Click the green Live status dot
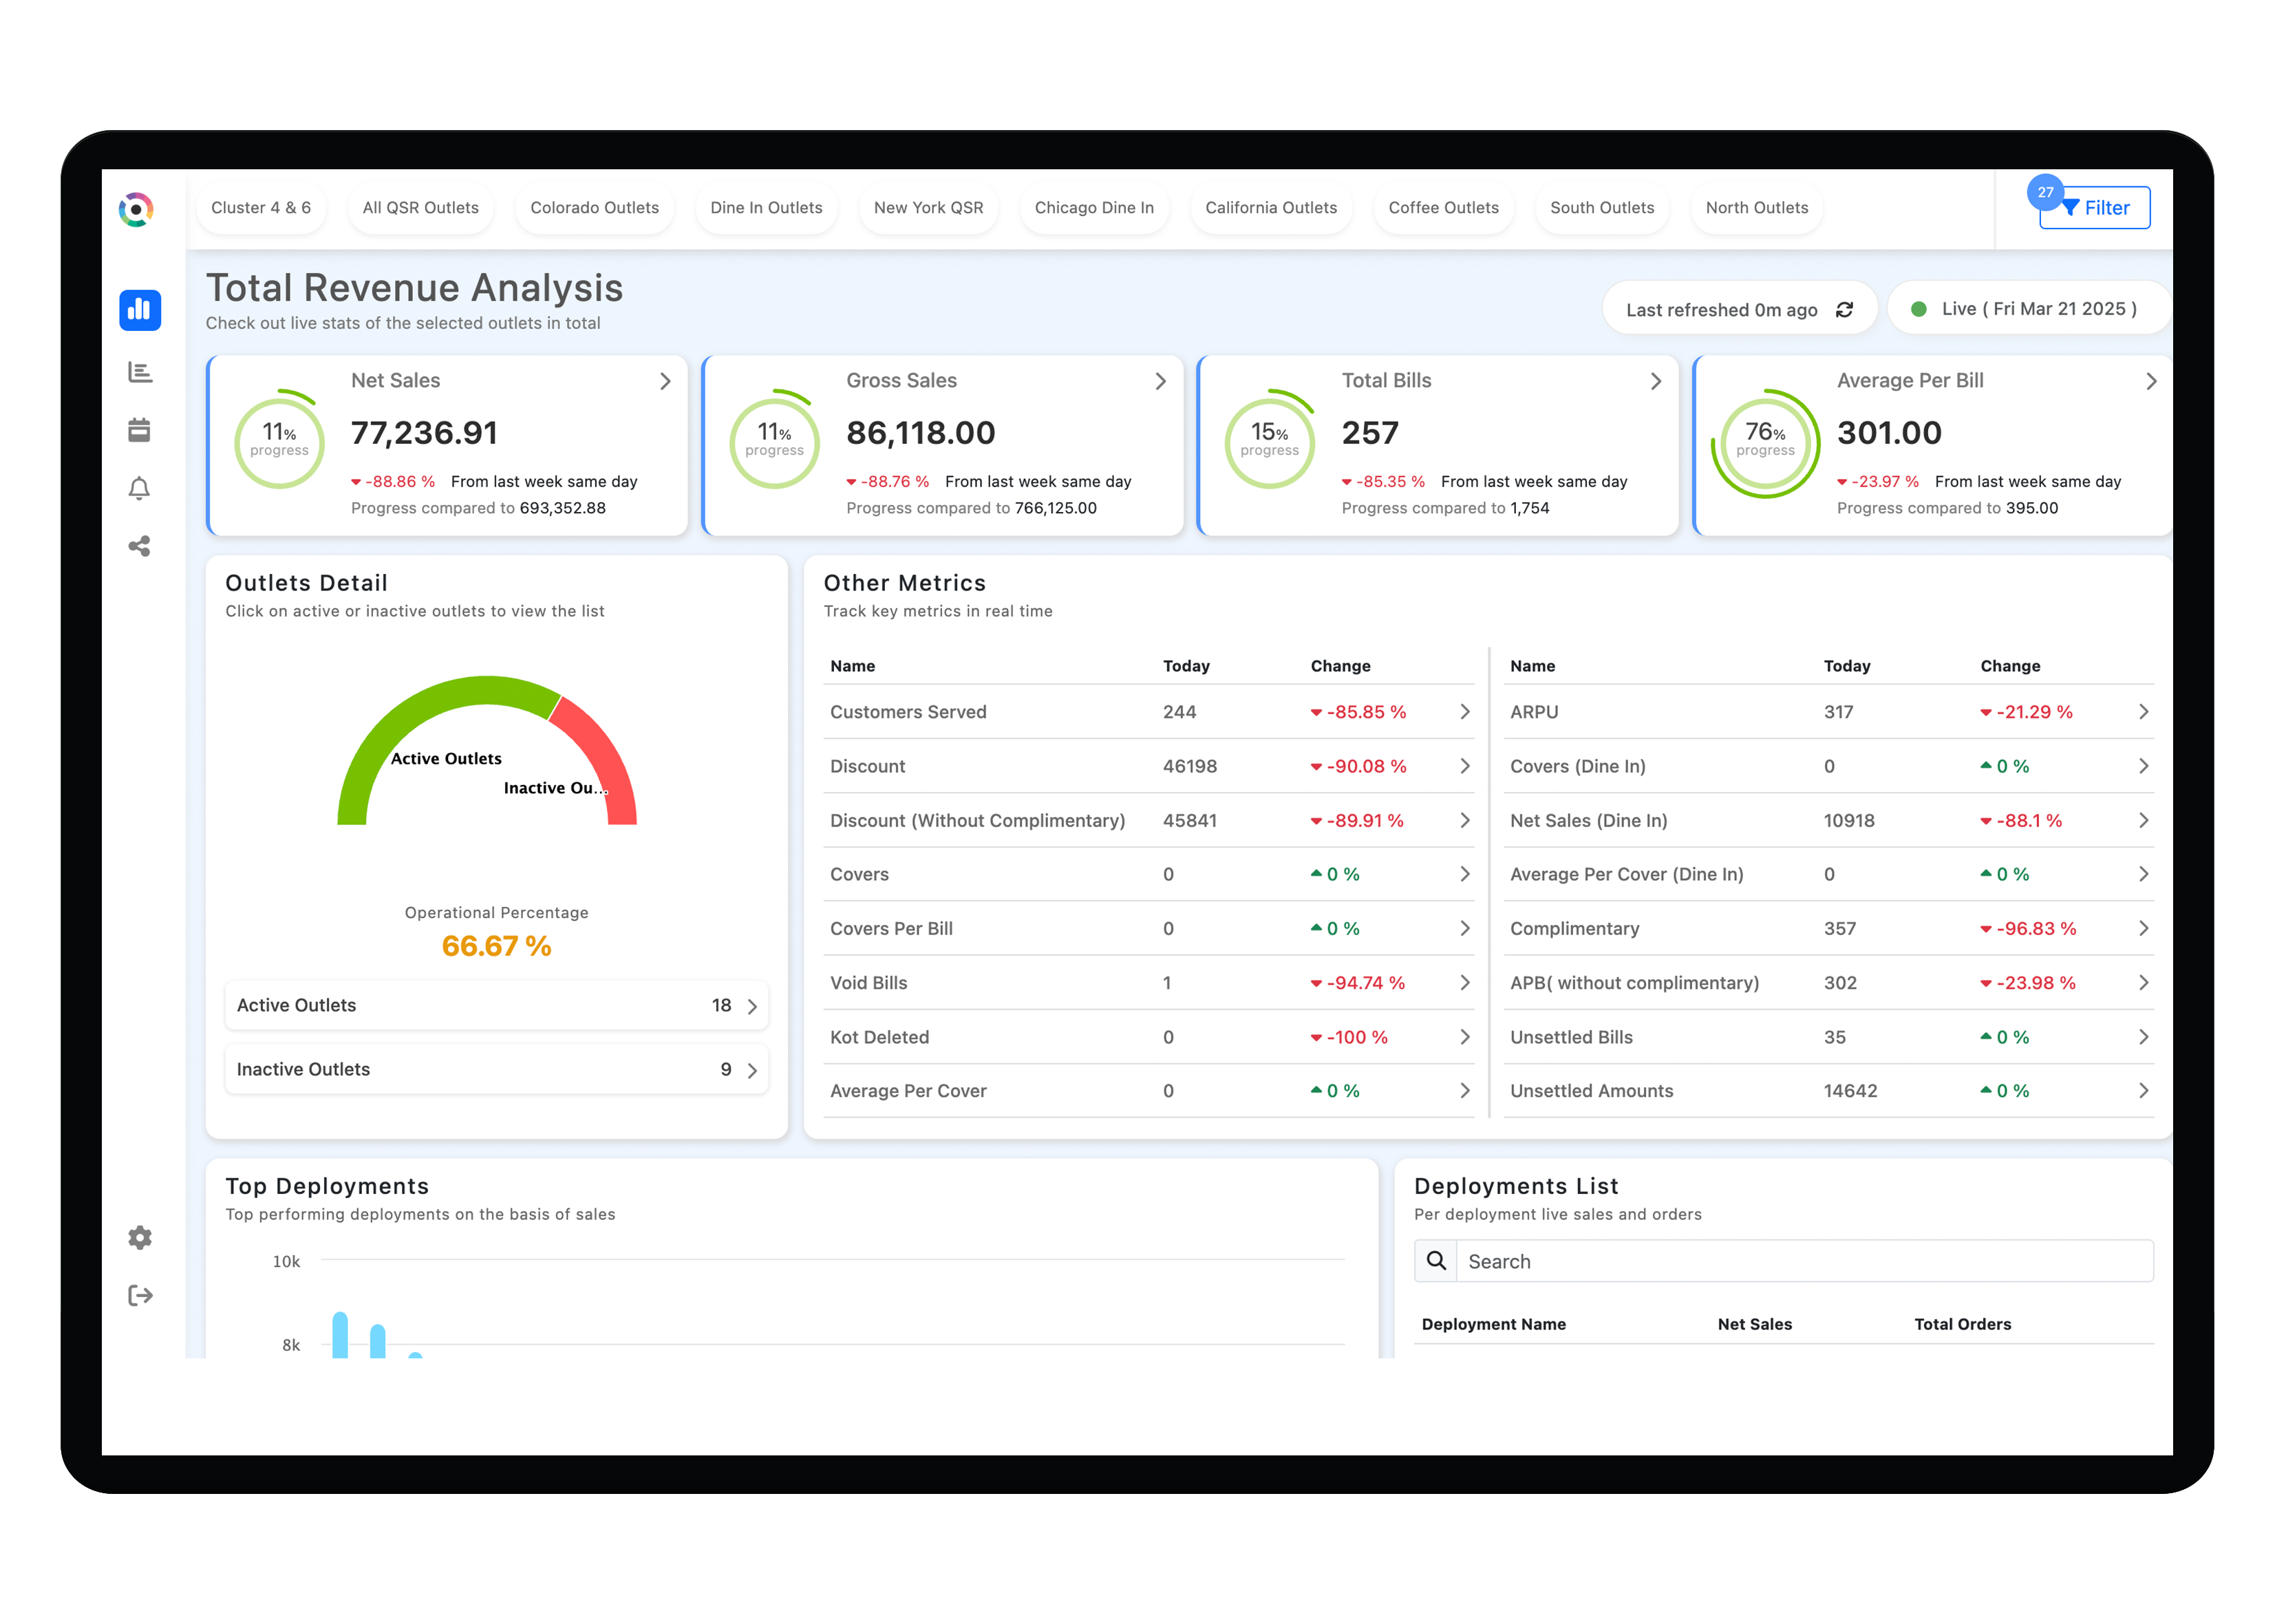 (x=1918, y=309)
